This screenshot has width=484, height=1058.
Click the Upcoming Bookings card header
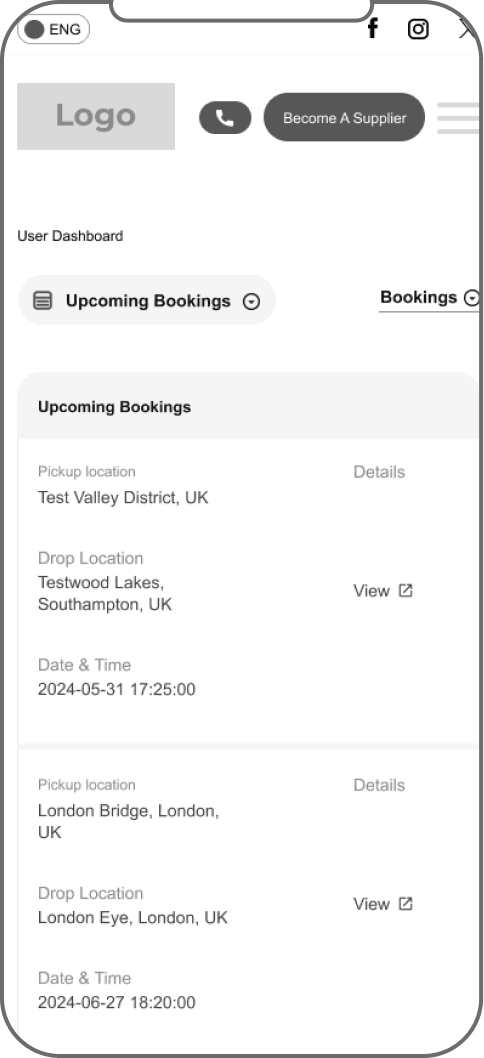(248, 406)
